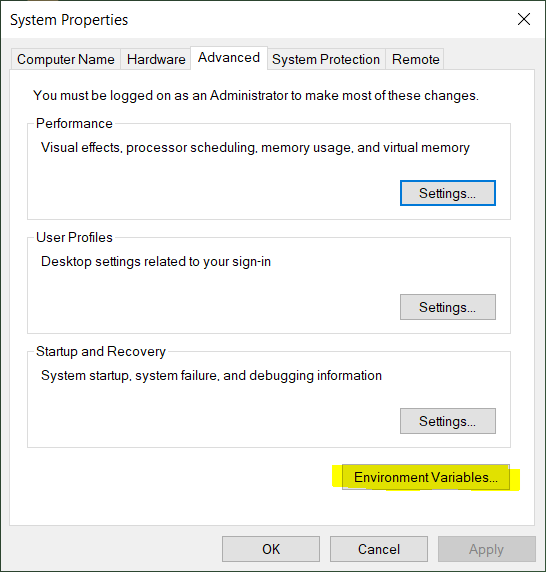Open Startup and Recovery Settings button
The width and height of the screenshot is (546, 572).
(x=448, y=421)
